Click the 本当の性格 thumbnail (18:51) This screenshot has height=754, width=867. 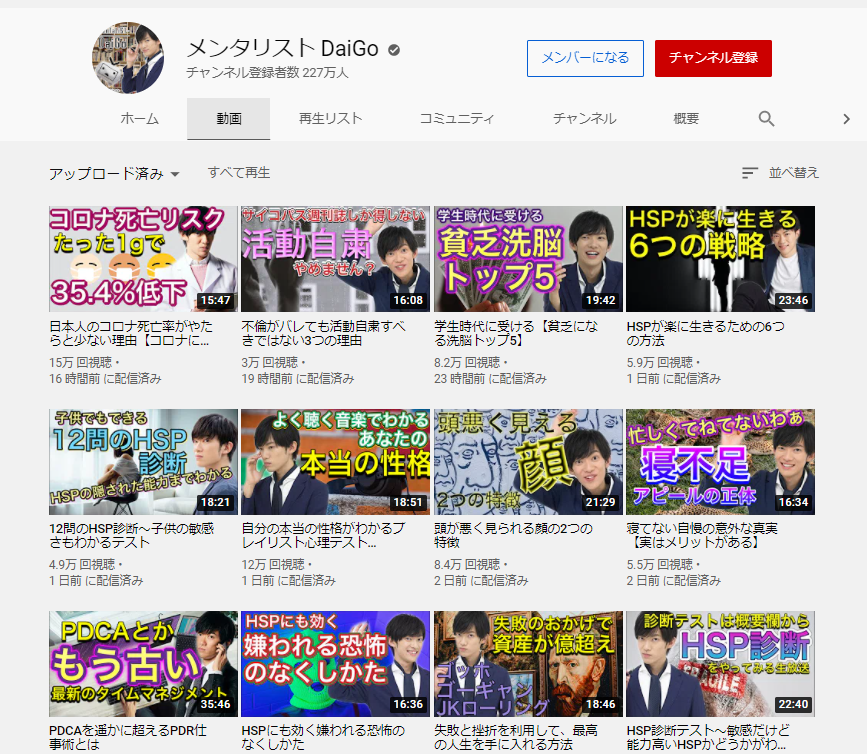point(336,462)
